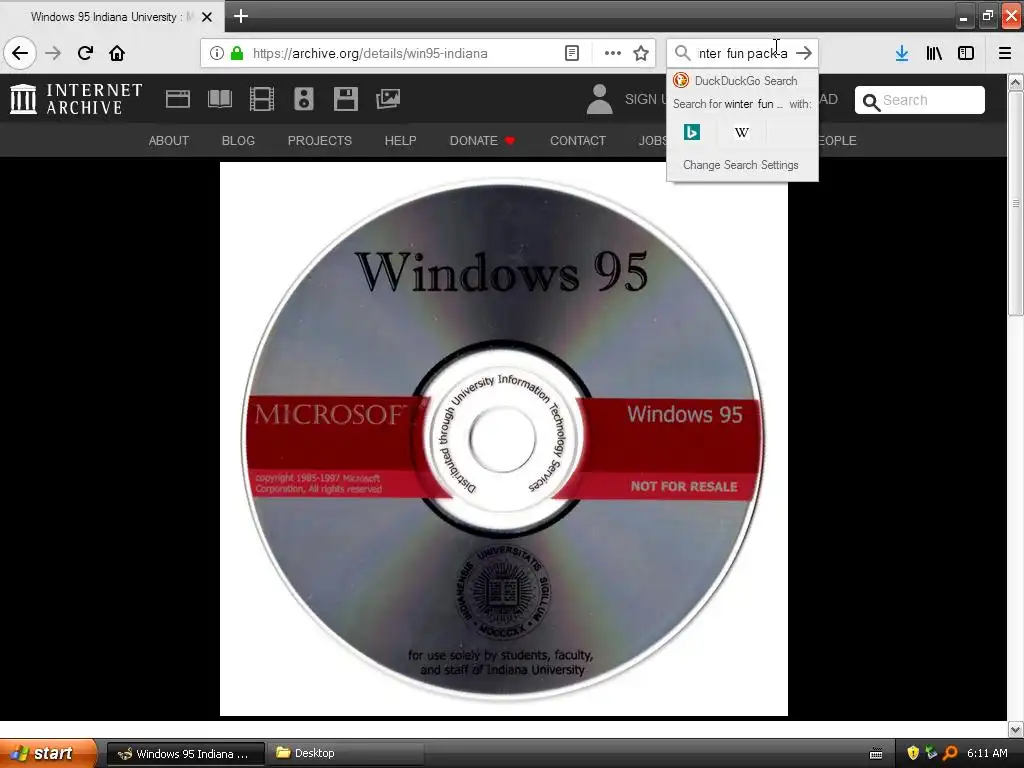Open the Video film icon
Screen dimensions: 1024x768
point(262,99)
